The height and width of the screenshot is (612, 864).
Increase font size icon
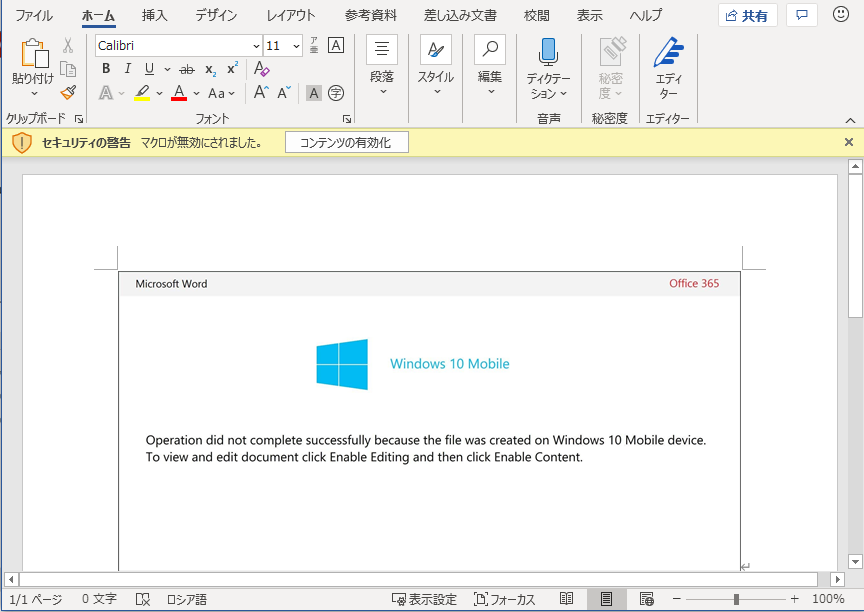tap(261, 92)
